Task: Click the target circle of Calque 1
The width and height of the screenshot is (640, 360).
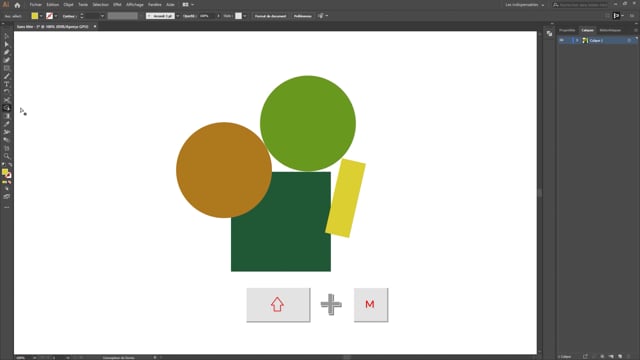Action: tap(629, 40)
